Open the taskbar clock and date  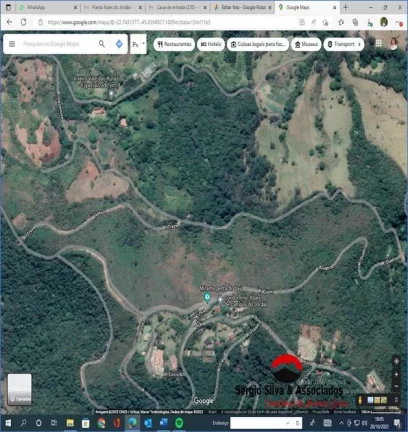coord(379,423)
